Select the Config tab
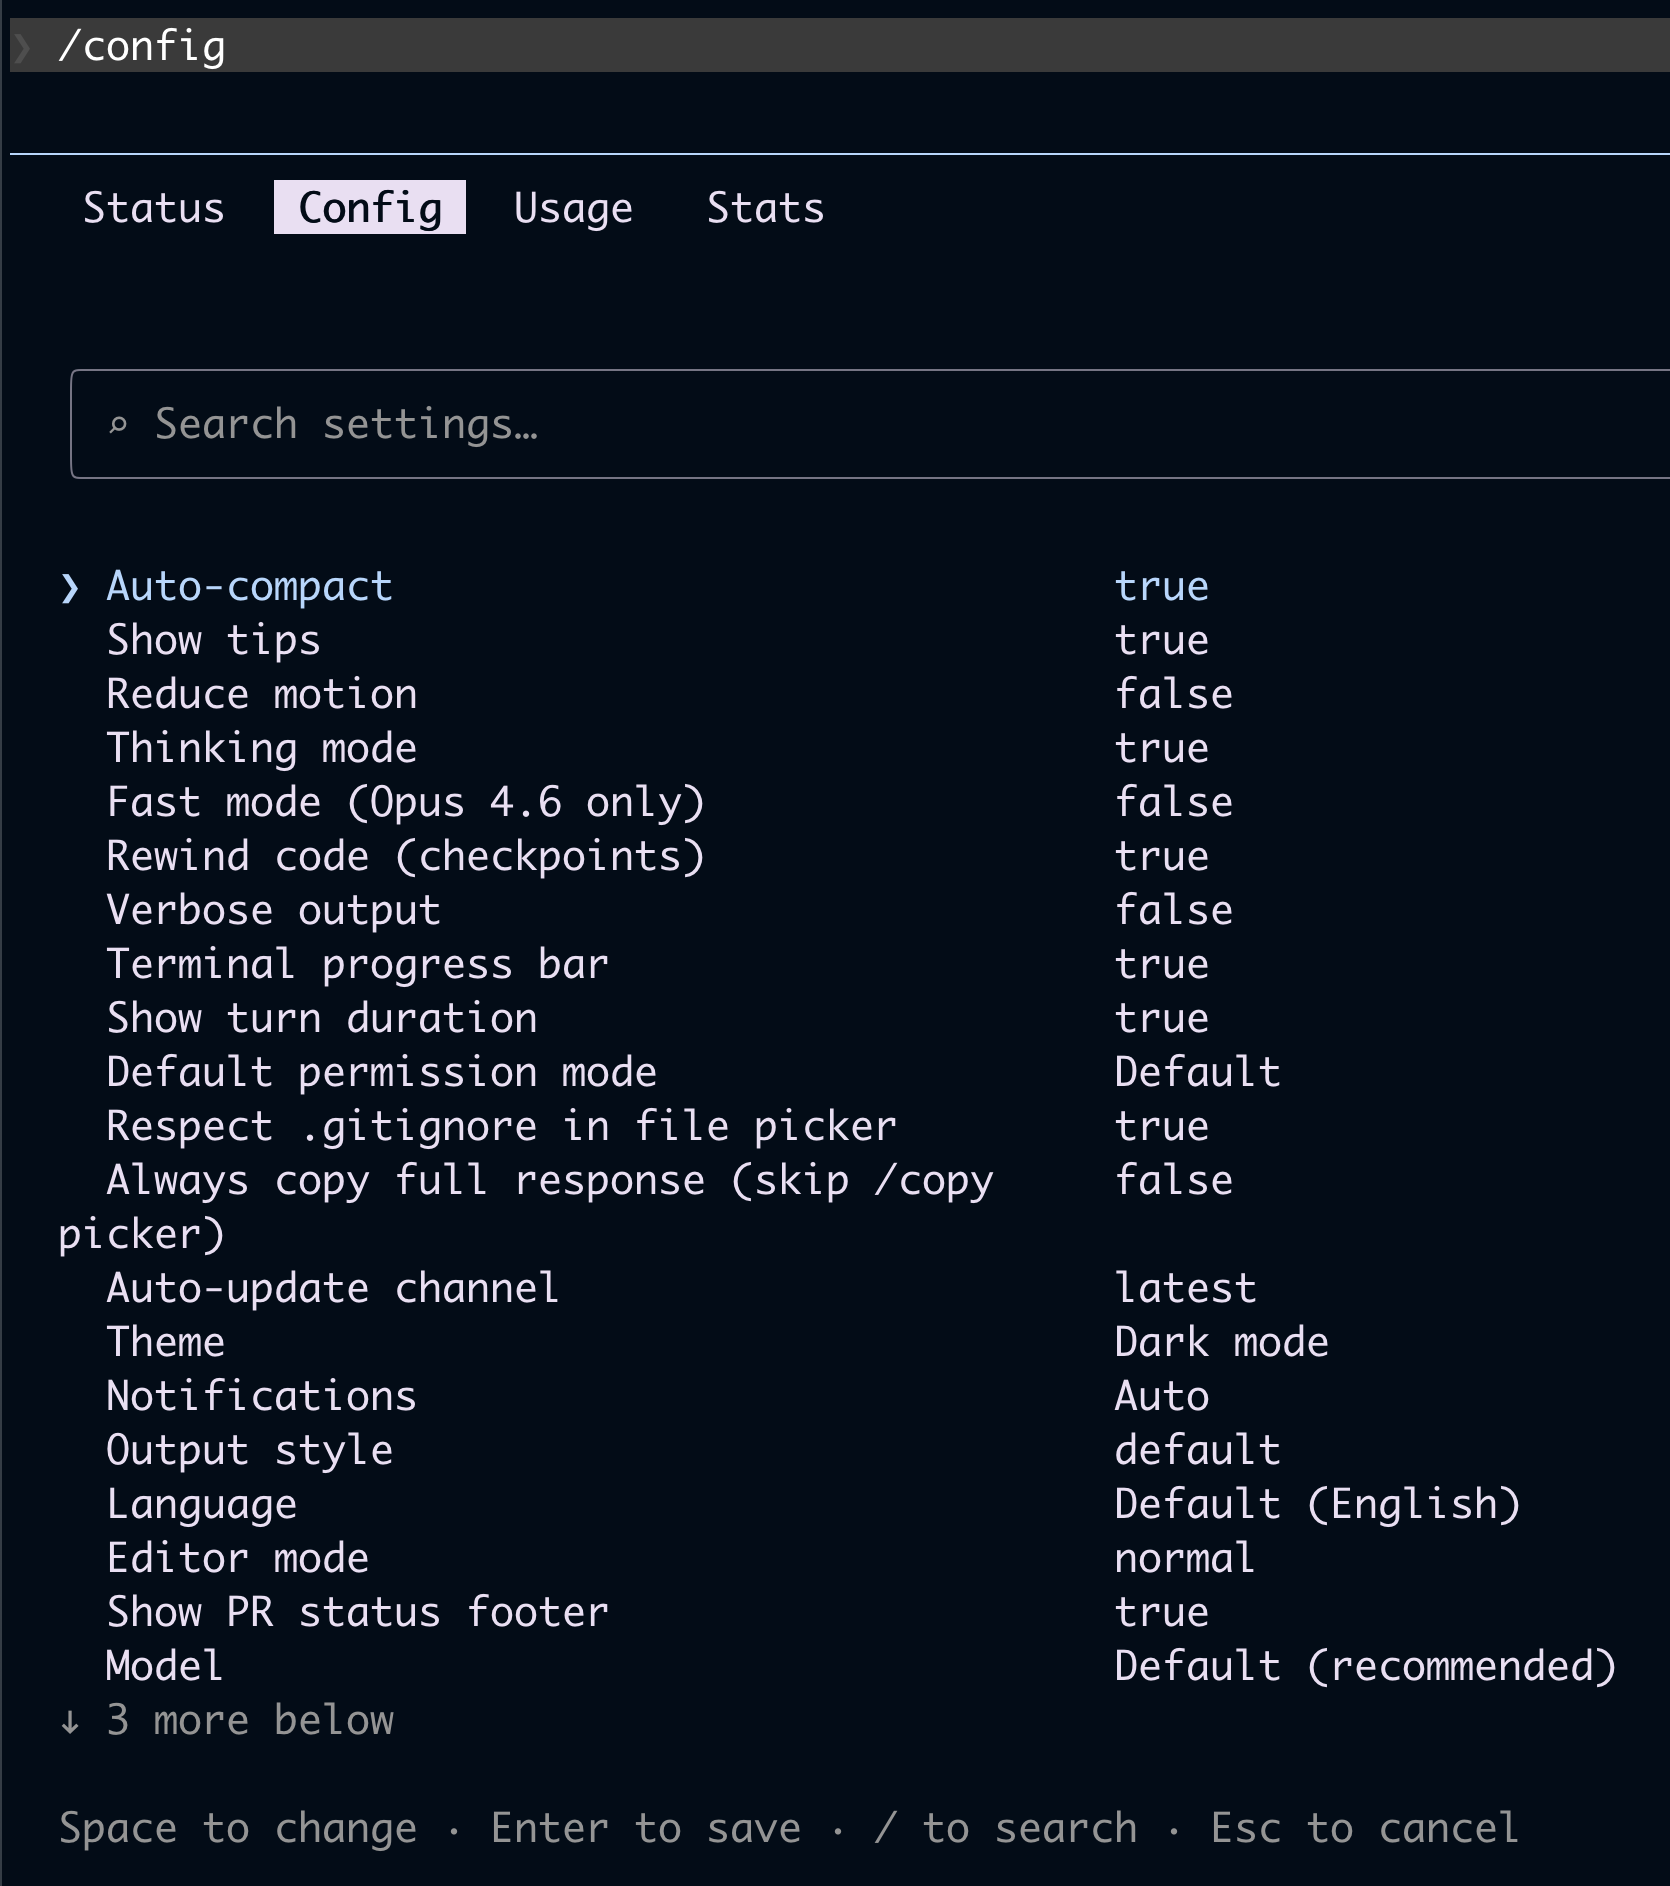The image size is (1670, 1886). 370,208
